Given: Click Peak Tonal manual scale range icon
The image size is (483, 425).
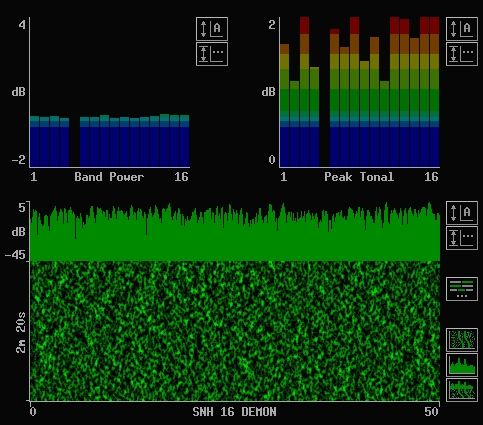Looking at the screenshot, I should (462, 54).
